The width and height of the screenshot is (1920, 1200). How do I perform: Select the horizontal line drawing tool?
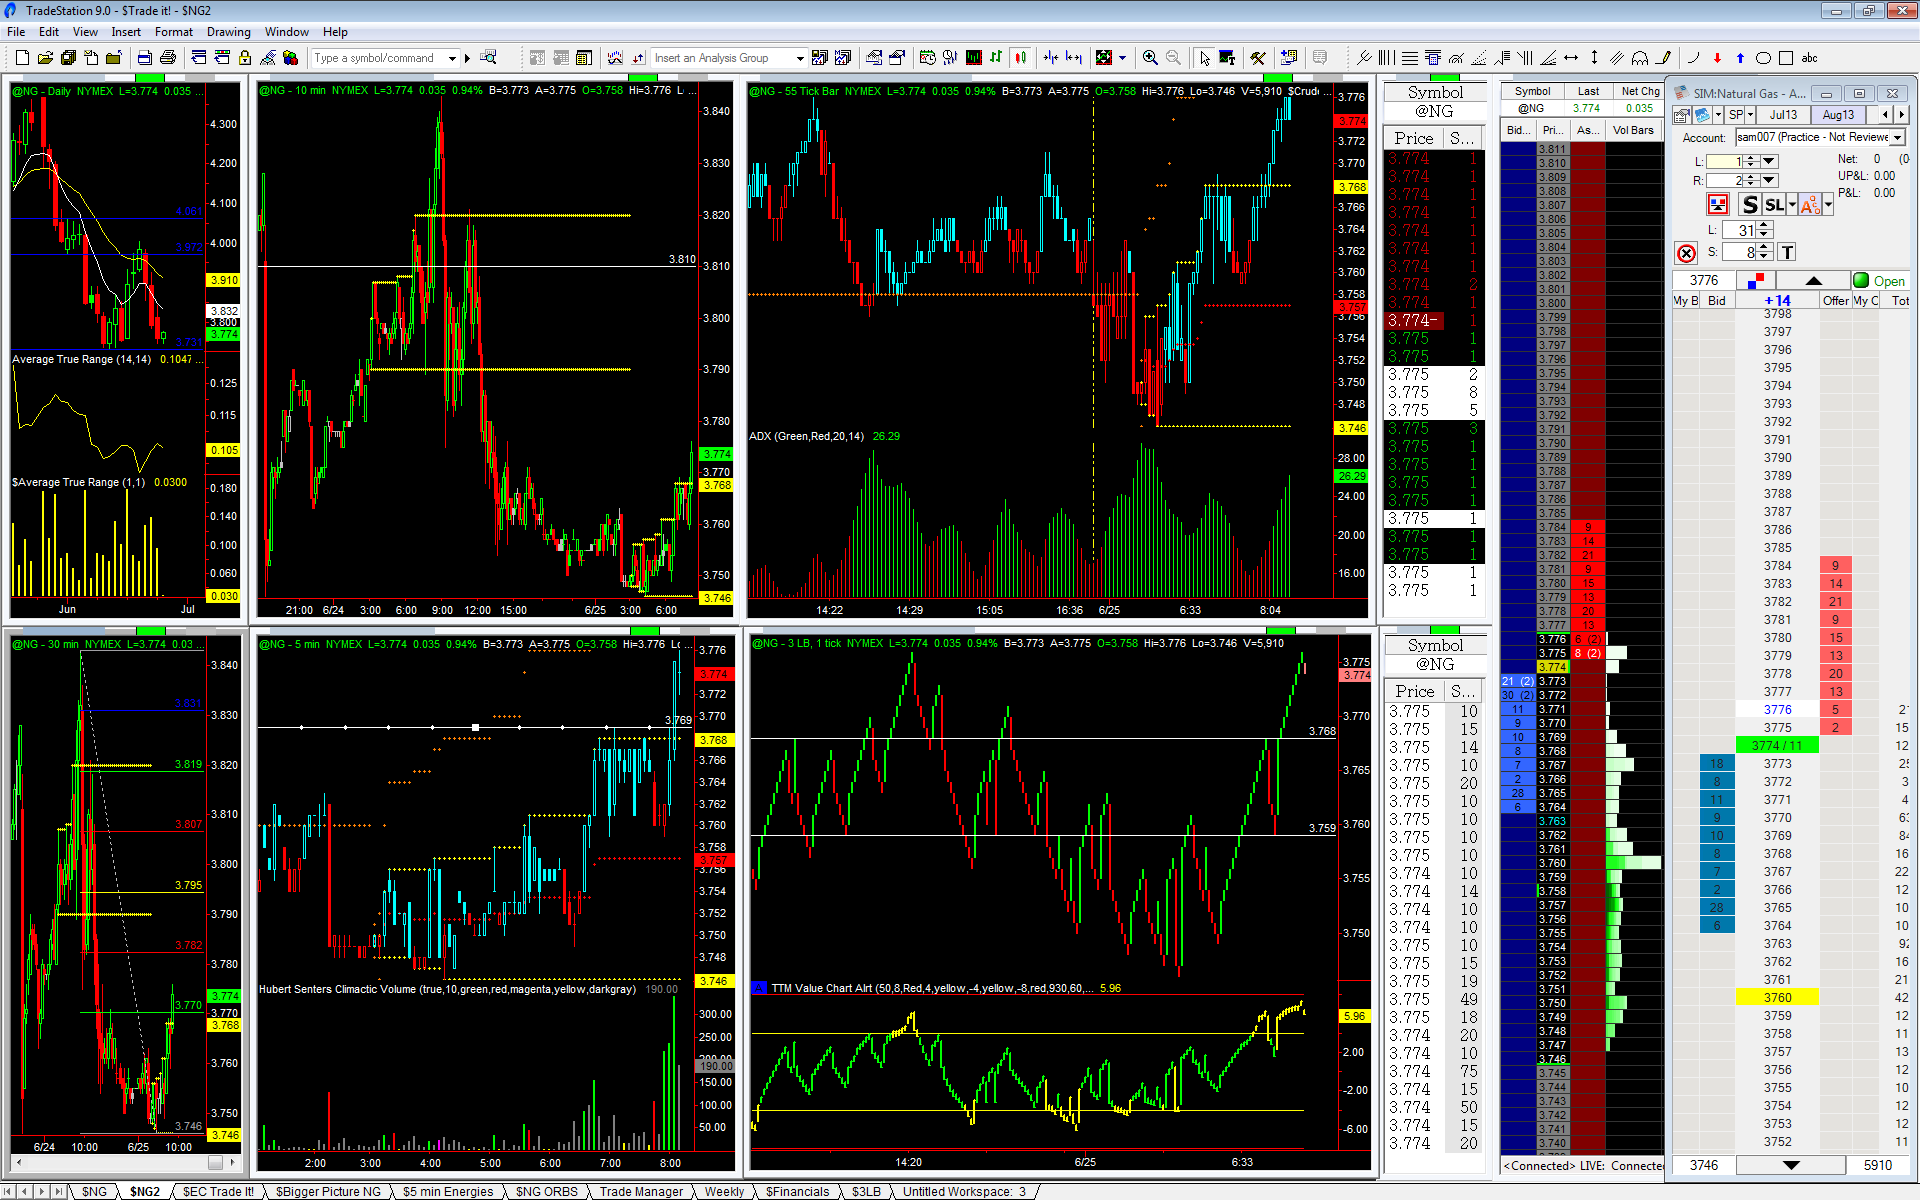click(x=1571, y=58)
